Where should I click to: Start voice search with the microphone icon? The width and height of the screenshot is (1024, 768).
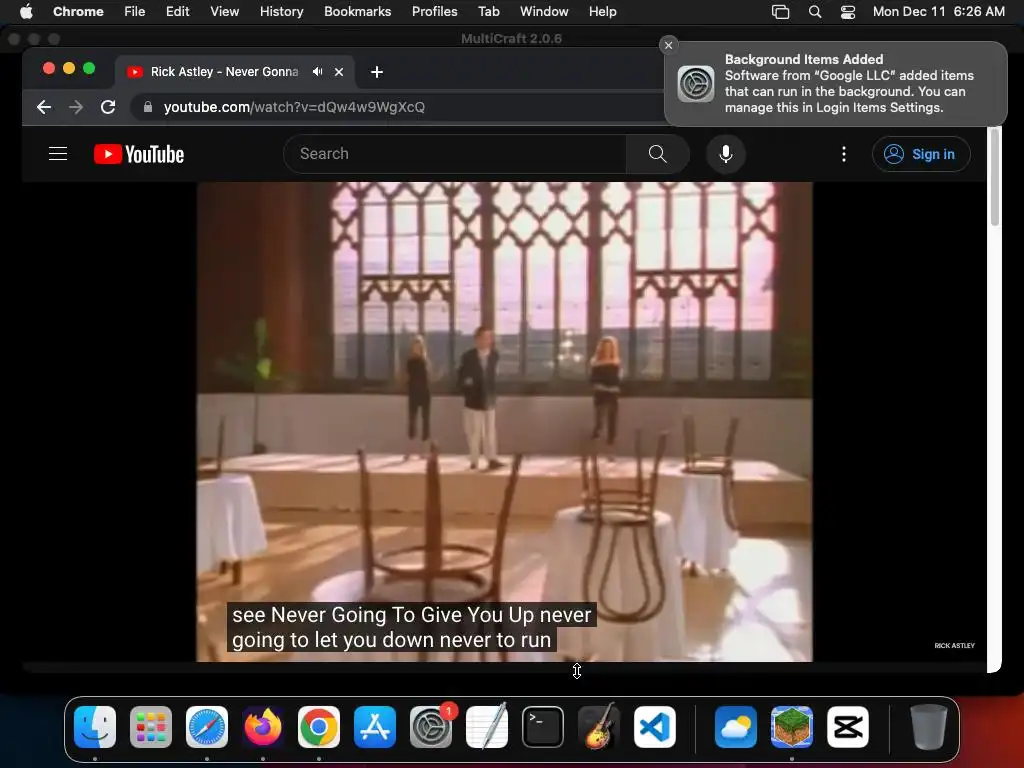coord(726,154)
